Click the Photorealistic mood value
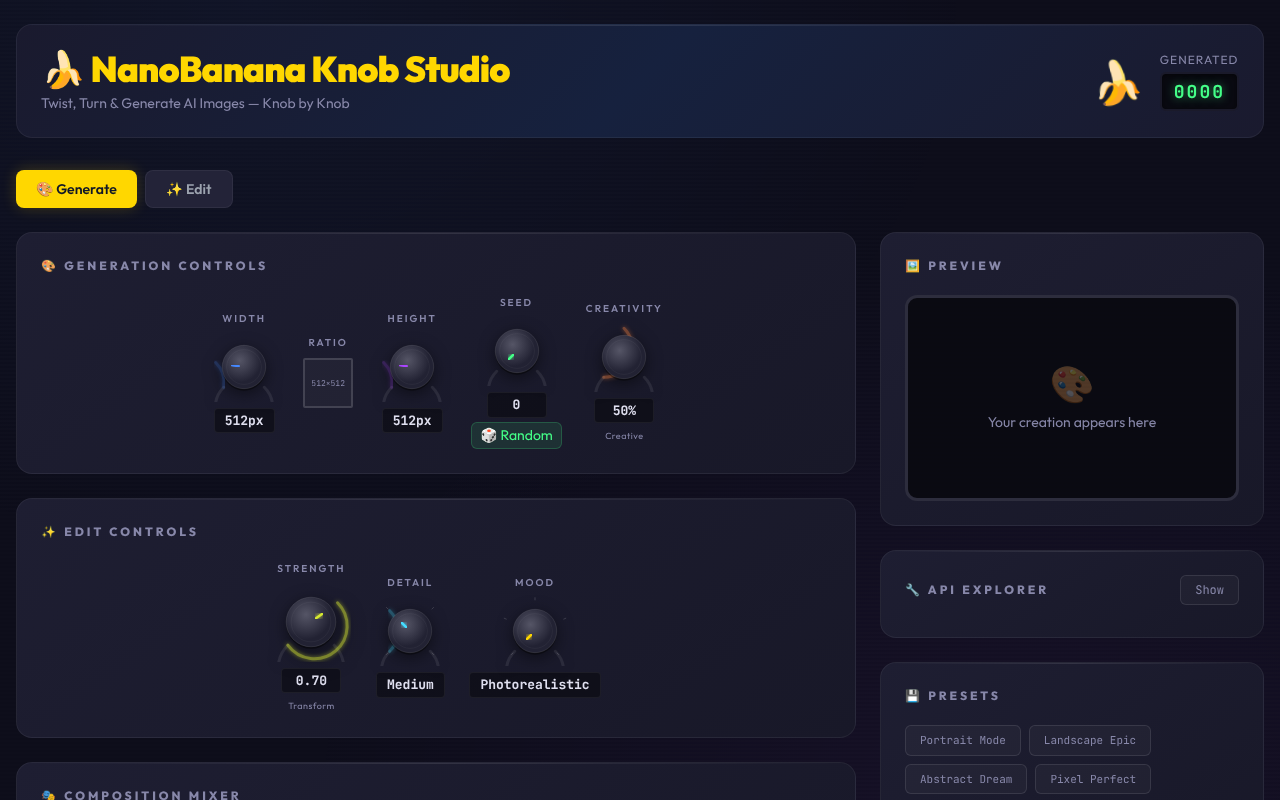Viewport: 1280px width, 800px height. (535, 685)
